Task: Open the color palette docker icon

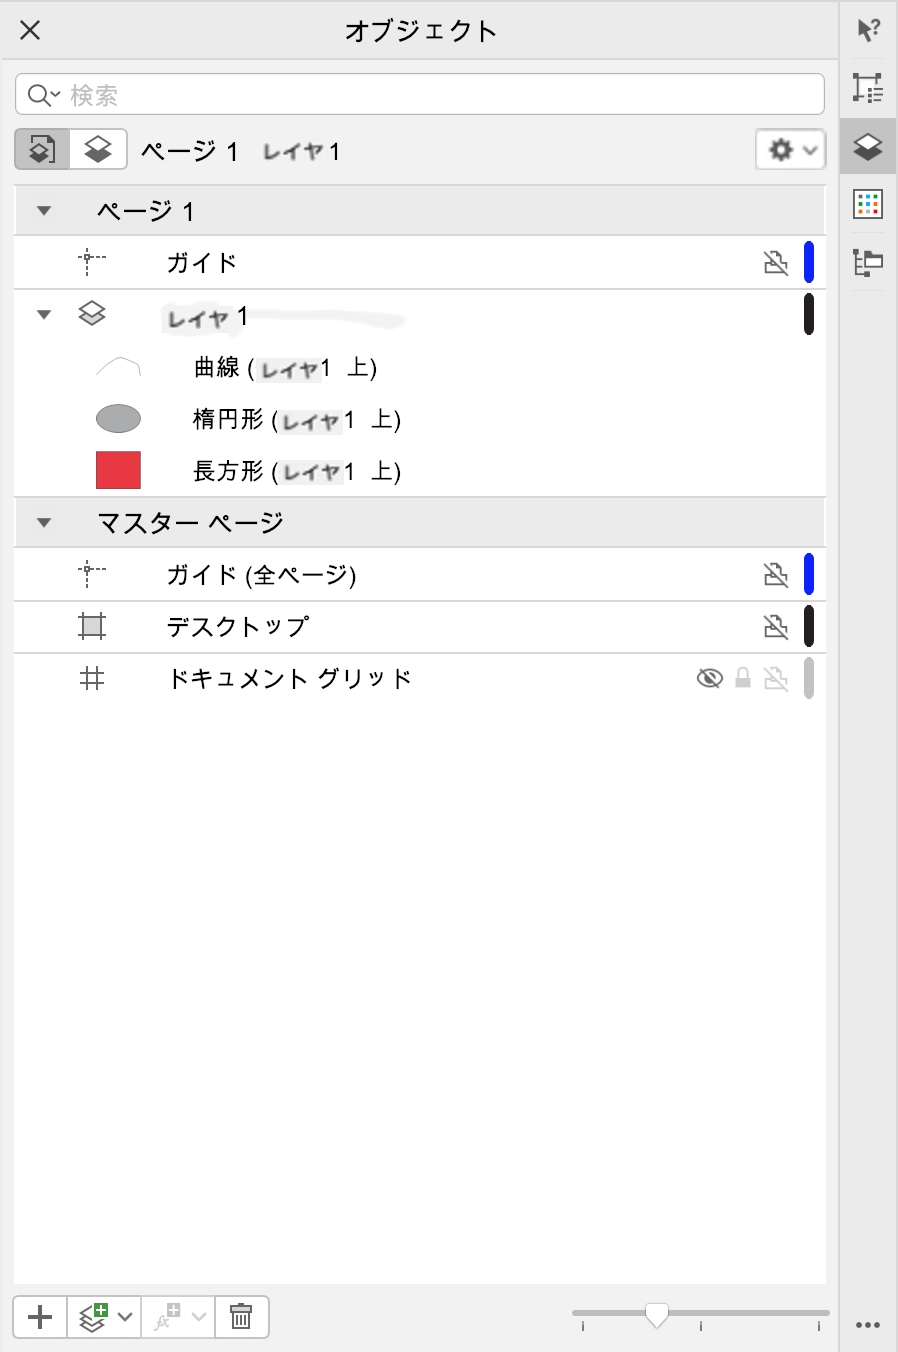Action: [868, 205]
